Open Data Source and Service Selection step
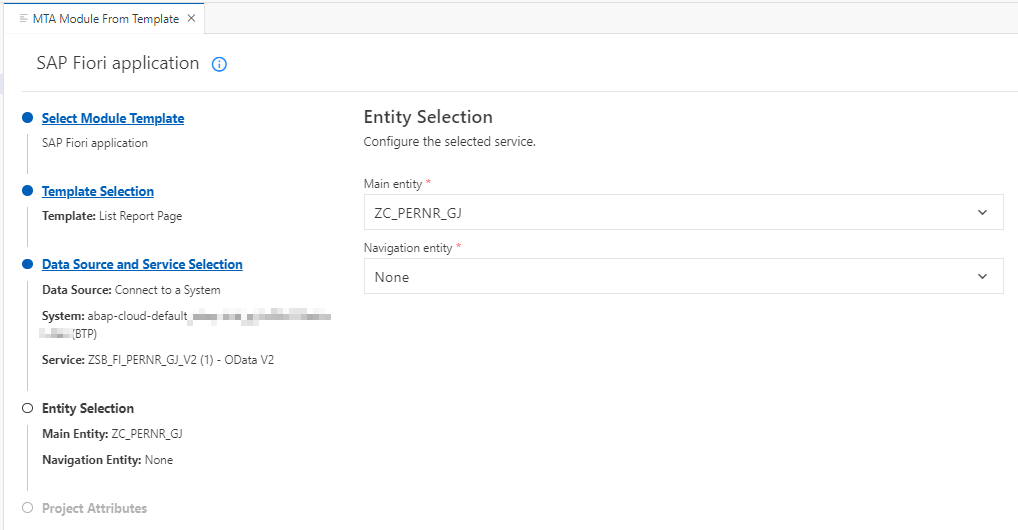This screenshot has height=530, width=1018. coord(142,264)
